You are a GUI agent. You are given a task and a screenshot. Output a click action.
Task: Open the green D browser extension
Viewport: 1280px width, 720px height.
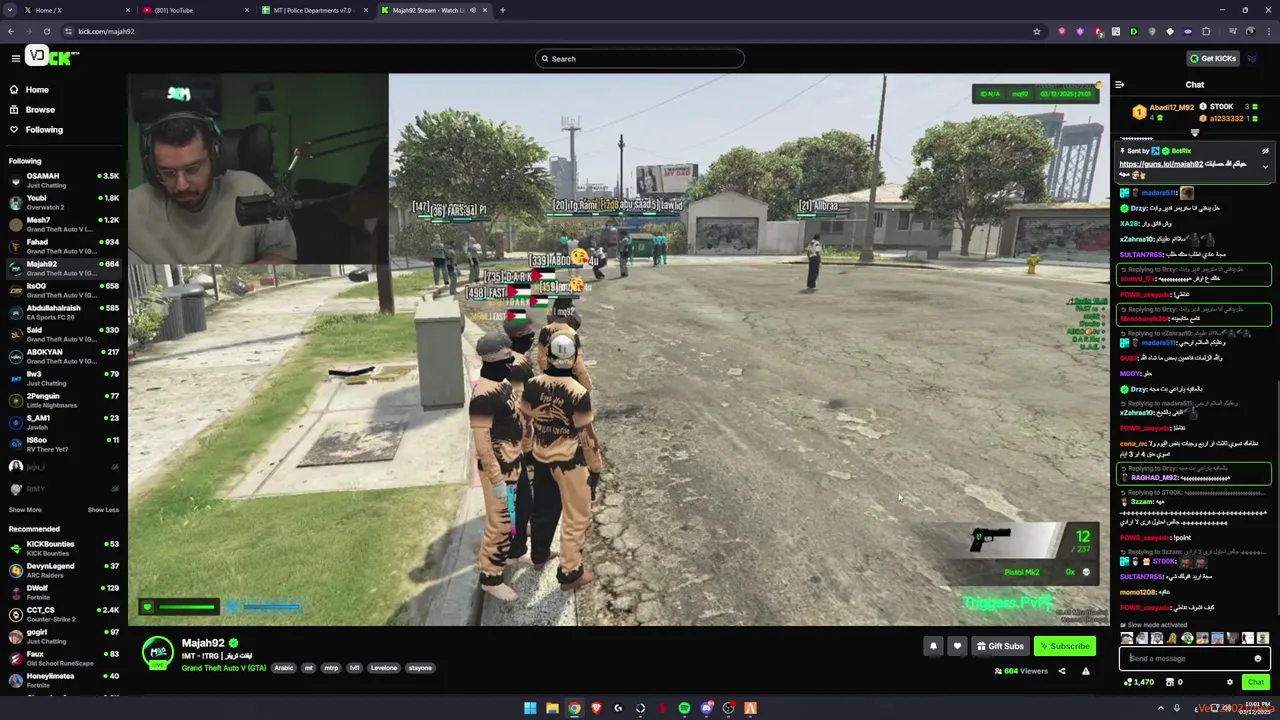click(1133, 31)
